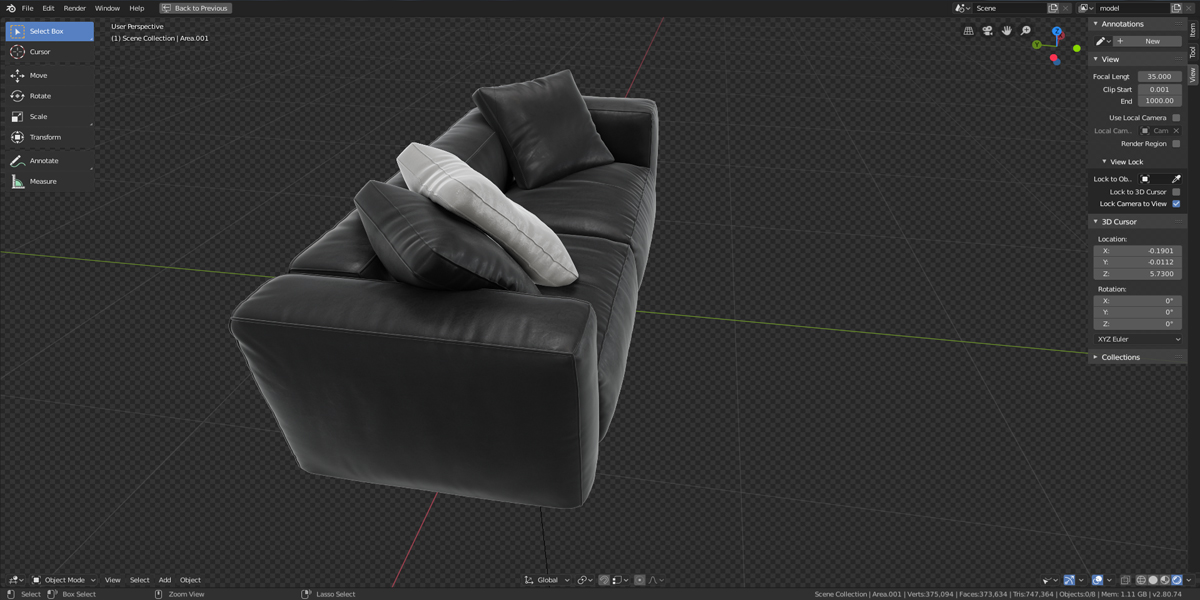The height and width of the screenshot is (600, 1200).
Task: Open the Window menu
Action: [x=107, y=8]
